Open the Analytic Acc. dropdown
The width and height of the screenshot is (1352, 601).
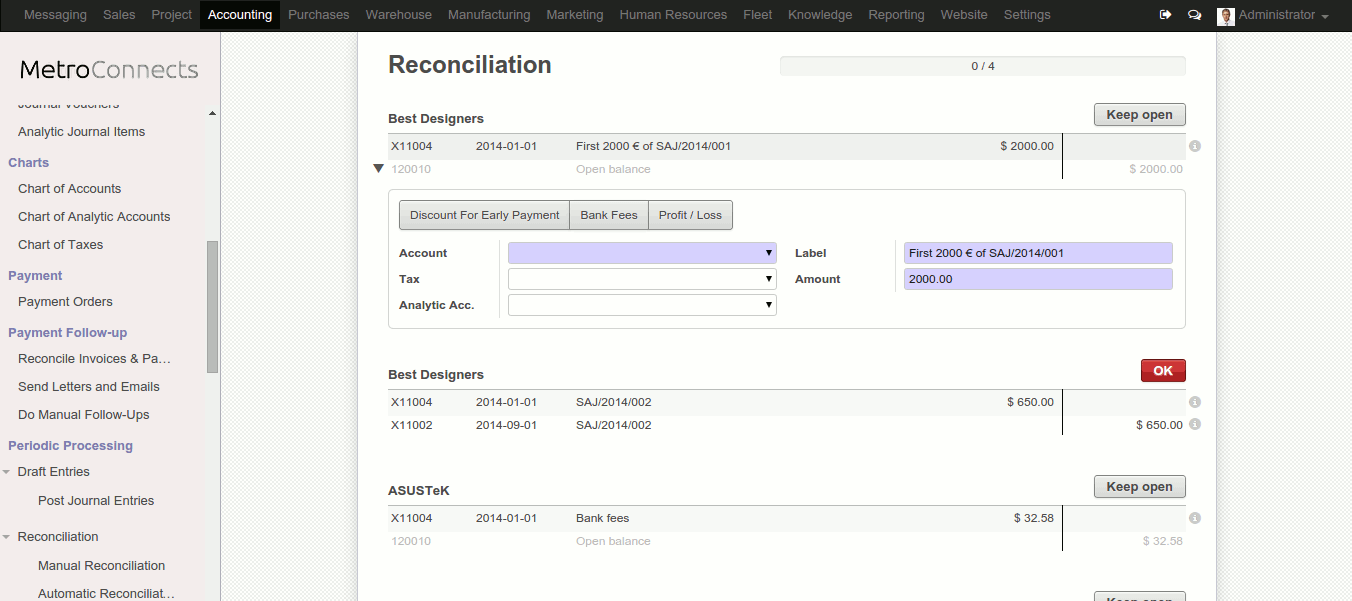(642, 305)
